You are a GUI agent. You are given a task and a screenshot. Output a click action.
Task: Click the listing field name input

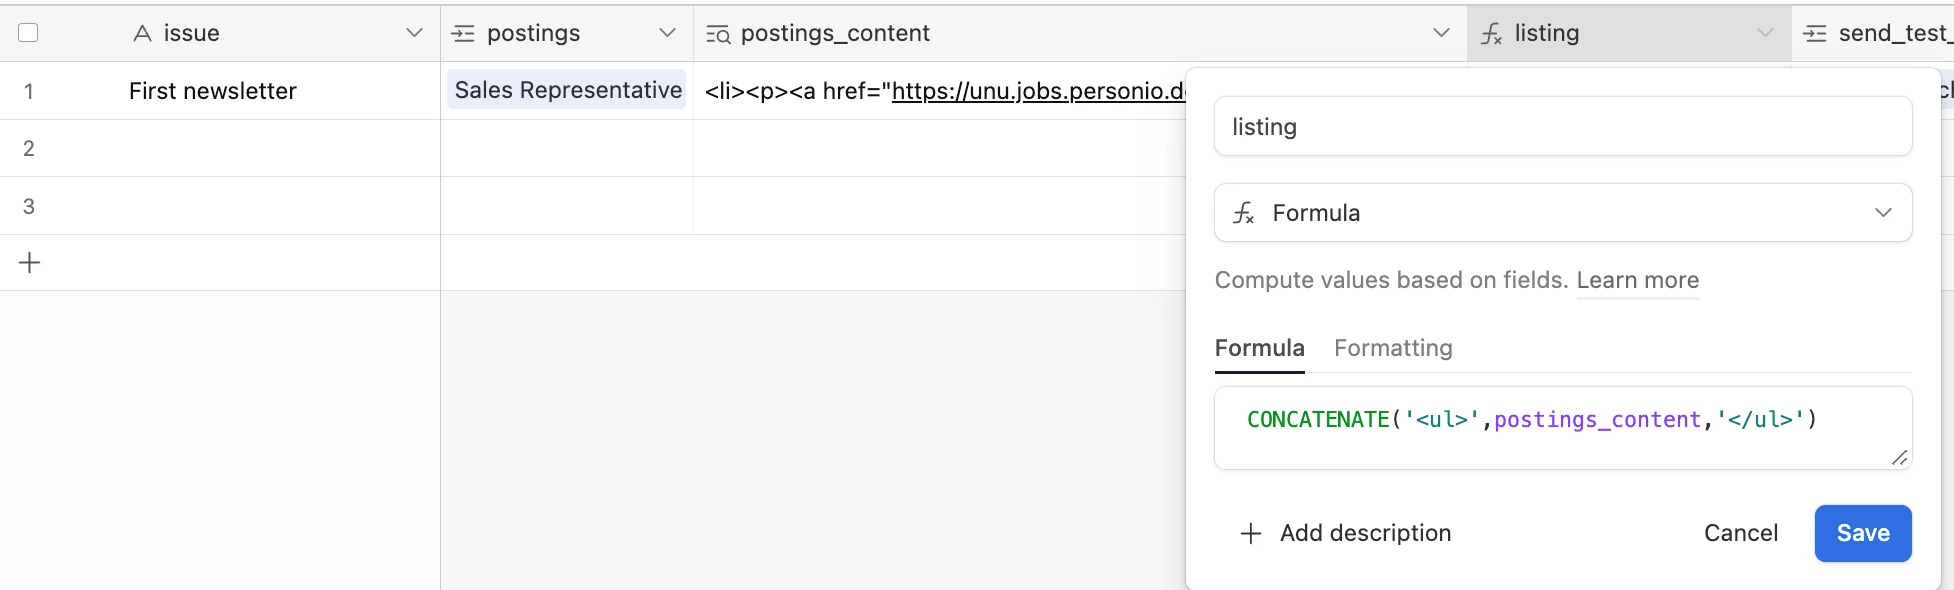coord(1562,127)
